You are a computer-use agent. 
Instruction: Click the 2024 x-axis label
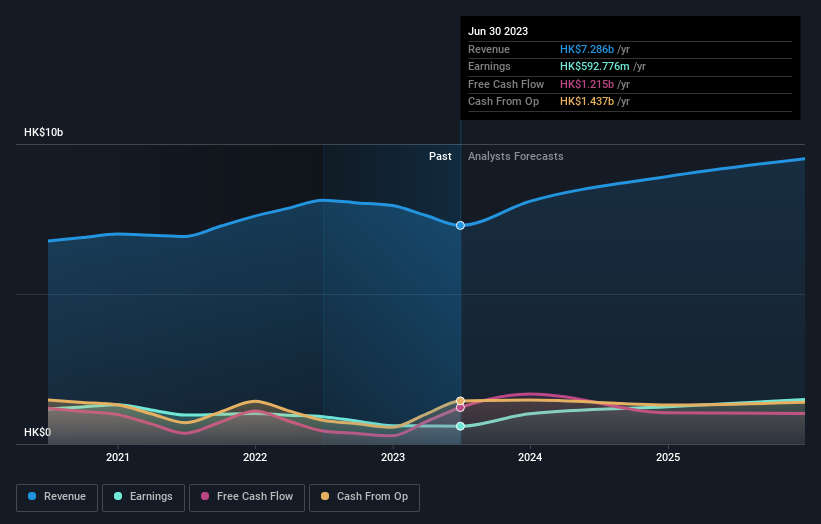(x=530, y=458)
